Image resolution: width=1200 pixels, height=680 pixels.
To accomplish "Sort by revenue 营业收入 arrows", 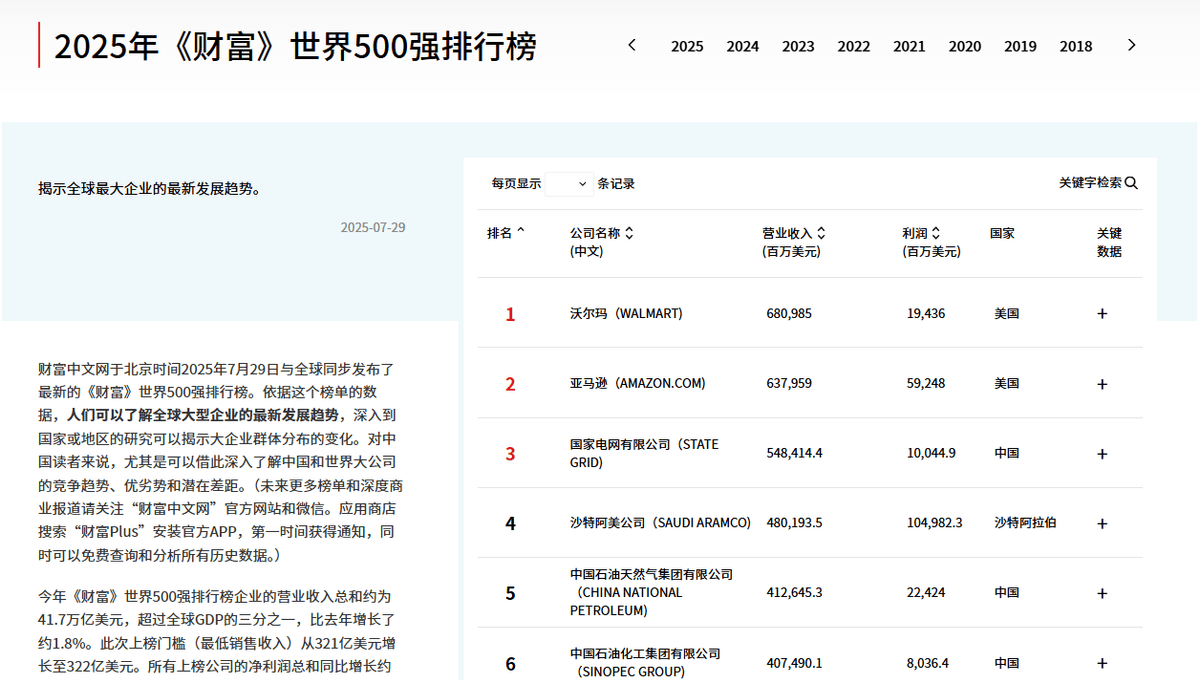I will [821, 233].
